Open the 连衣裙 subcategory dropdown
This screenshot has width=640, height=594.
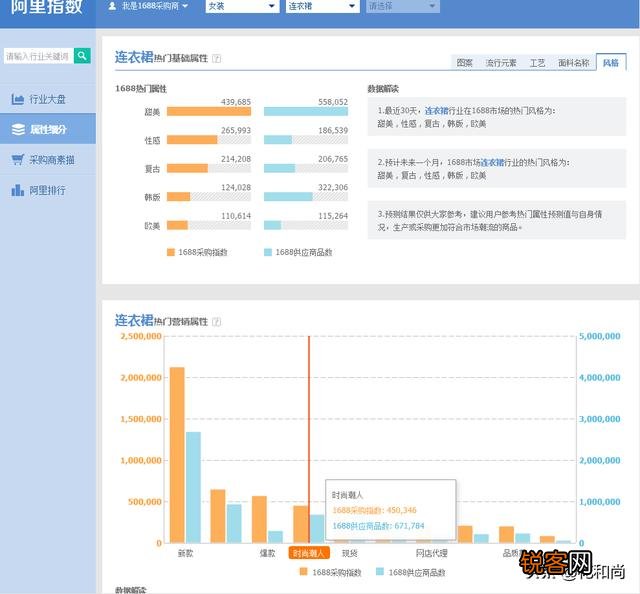click(x=322, y=6)
